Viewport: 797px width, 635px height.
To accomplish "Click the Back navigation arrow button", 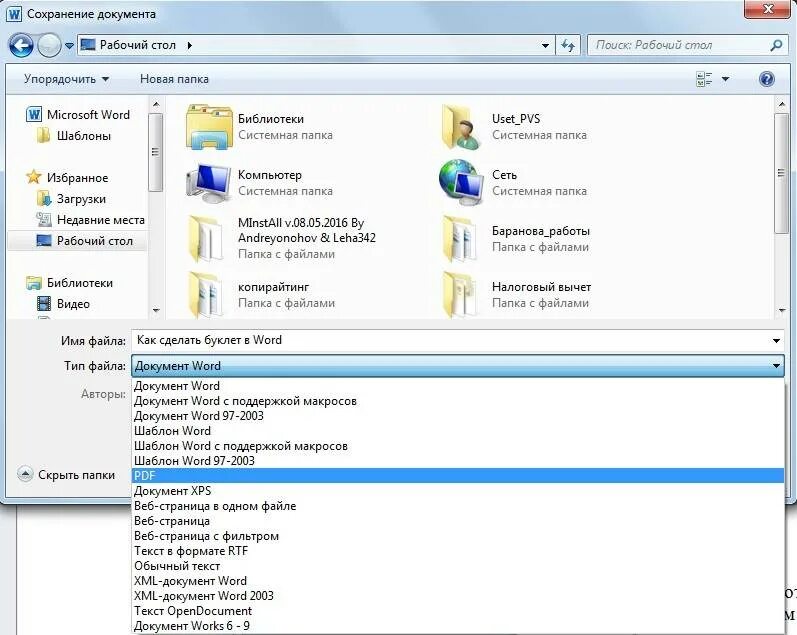I will click(x=21, y=45).
